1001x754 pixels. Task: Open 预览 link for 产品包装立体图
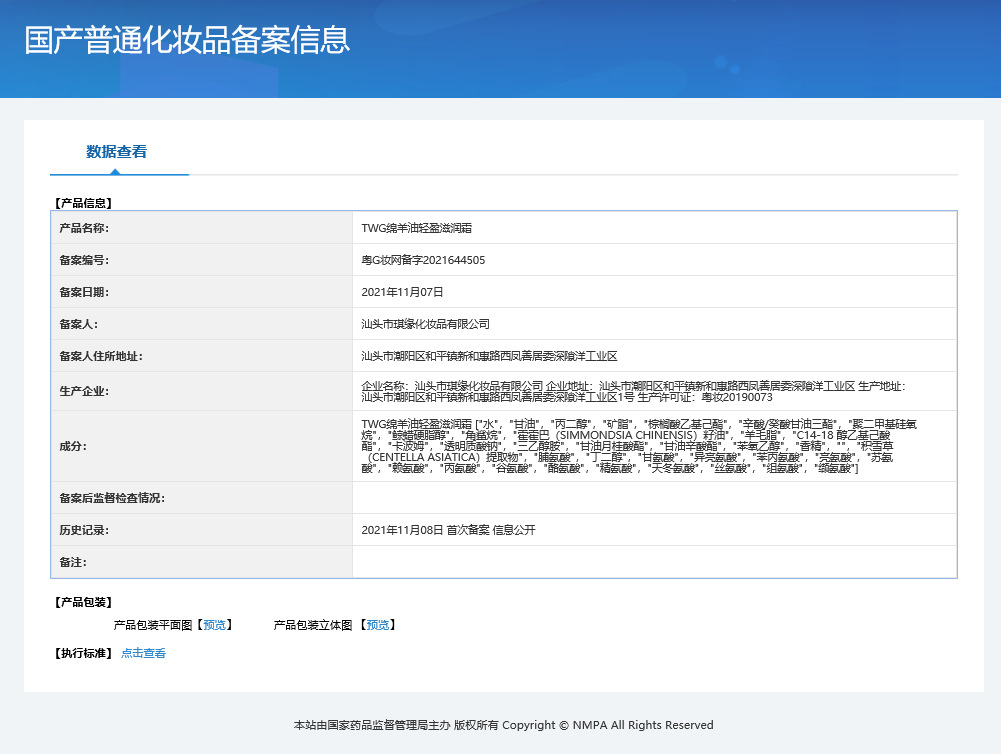[377, 625]
